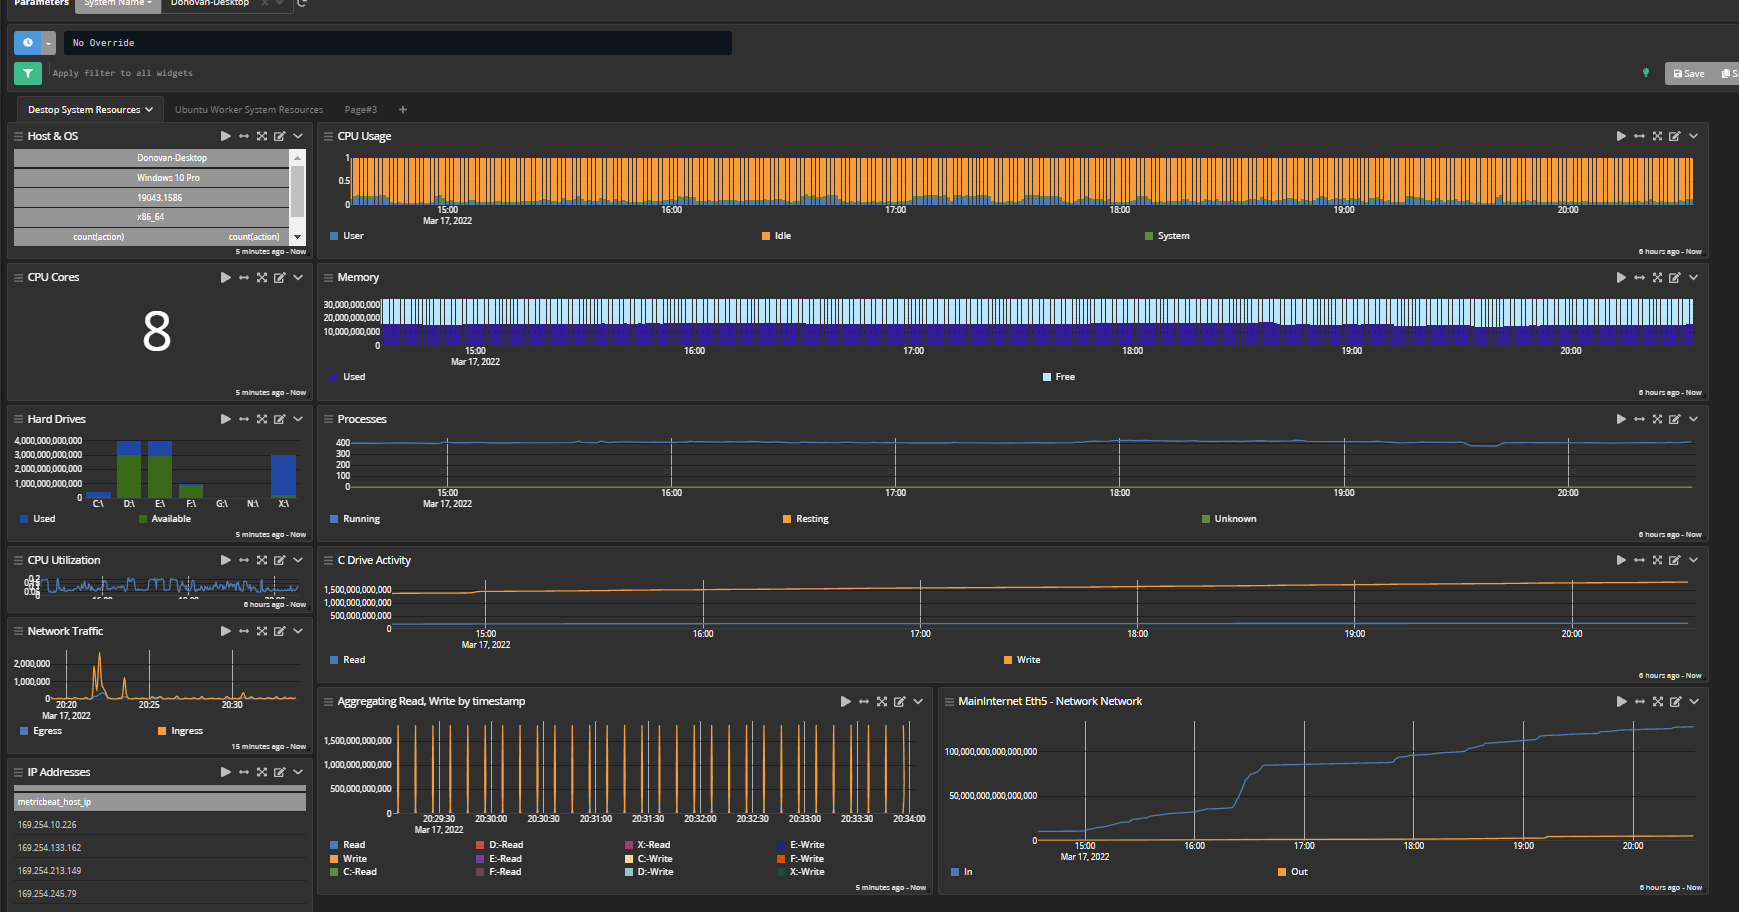
Task: Click the blue clock time override button
Action: click(28, 43)
